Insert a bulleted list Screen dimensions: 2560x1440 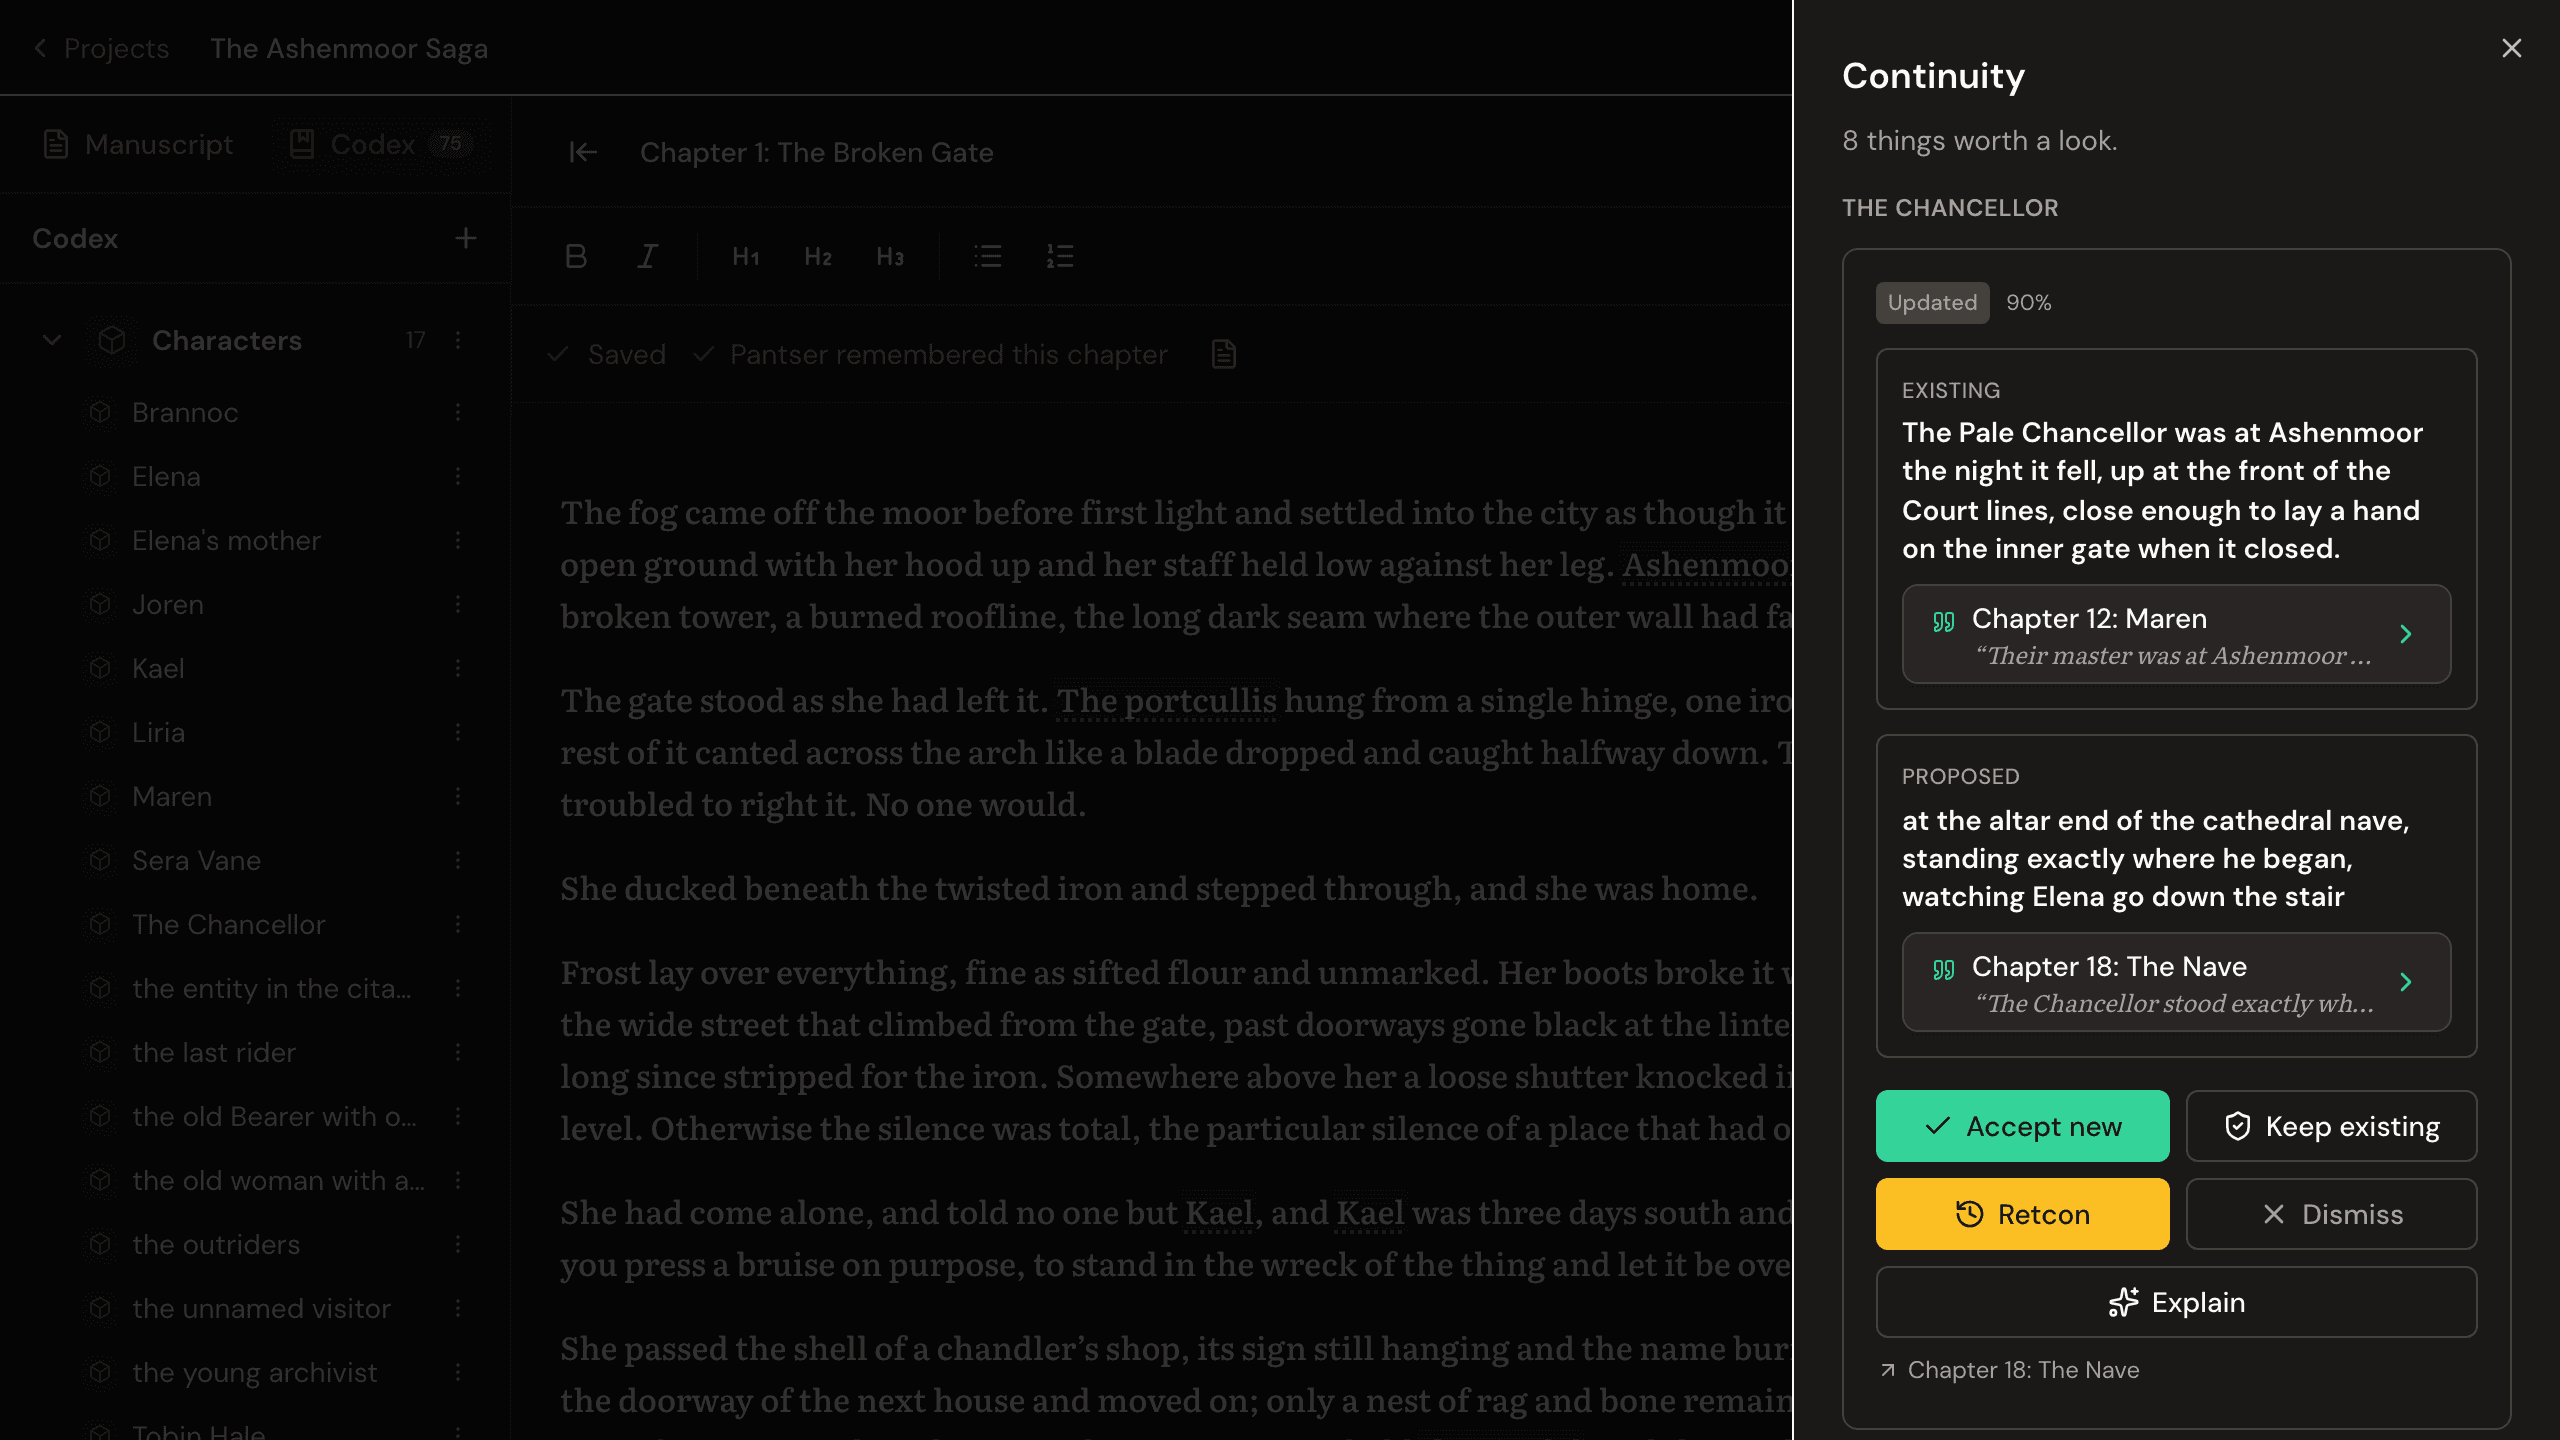(x=988, y=256)
